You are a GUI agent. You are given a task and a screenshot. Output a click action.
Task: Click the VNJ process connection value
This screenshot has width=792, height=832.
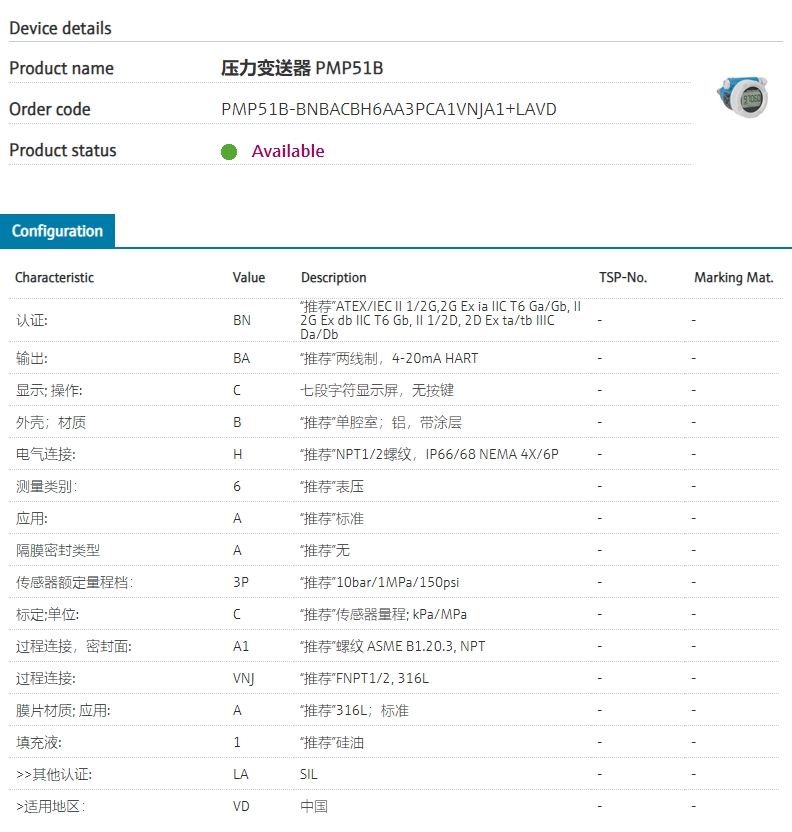(x=243, y=678)
